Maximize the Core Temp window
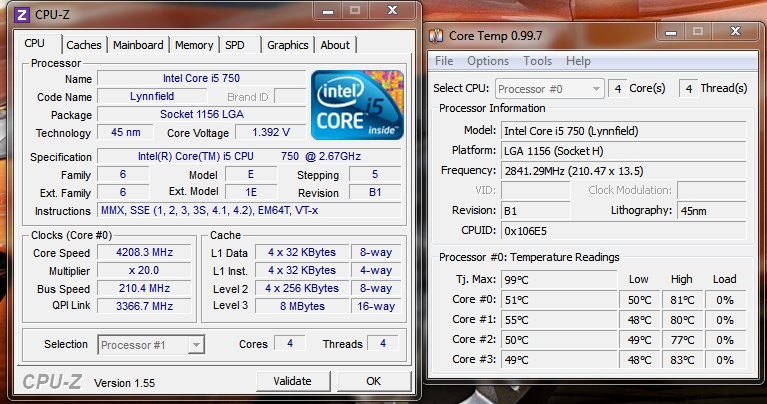The height and width of the screenshot is (404, 767). pyautogui.click(x=698, y=32)
